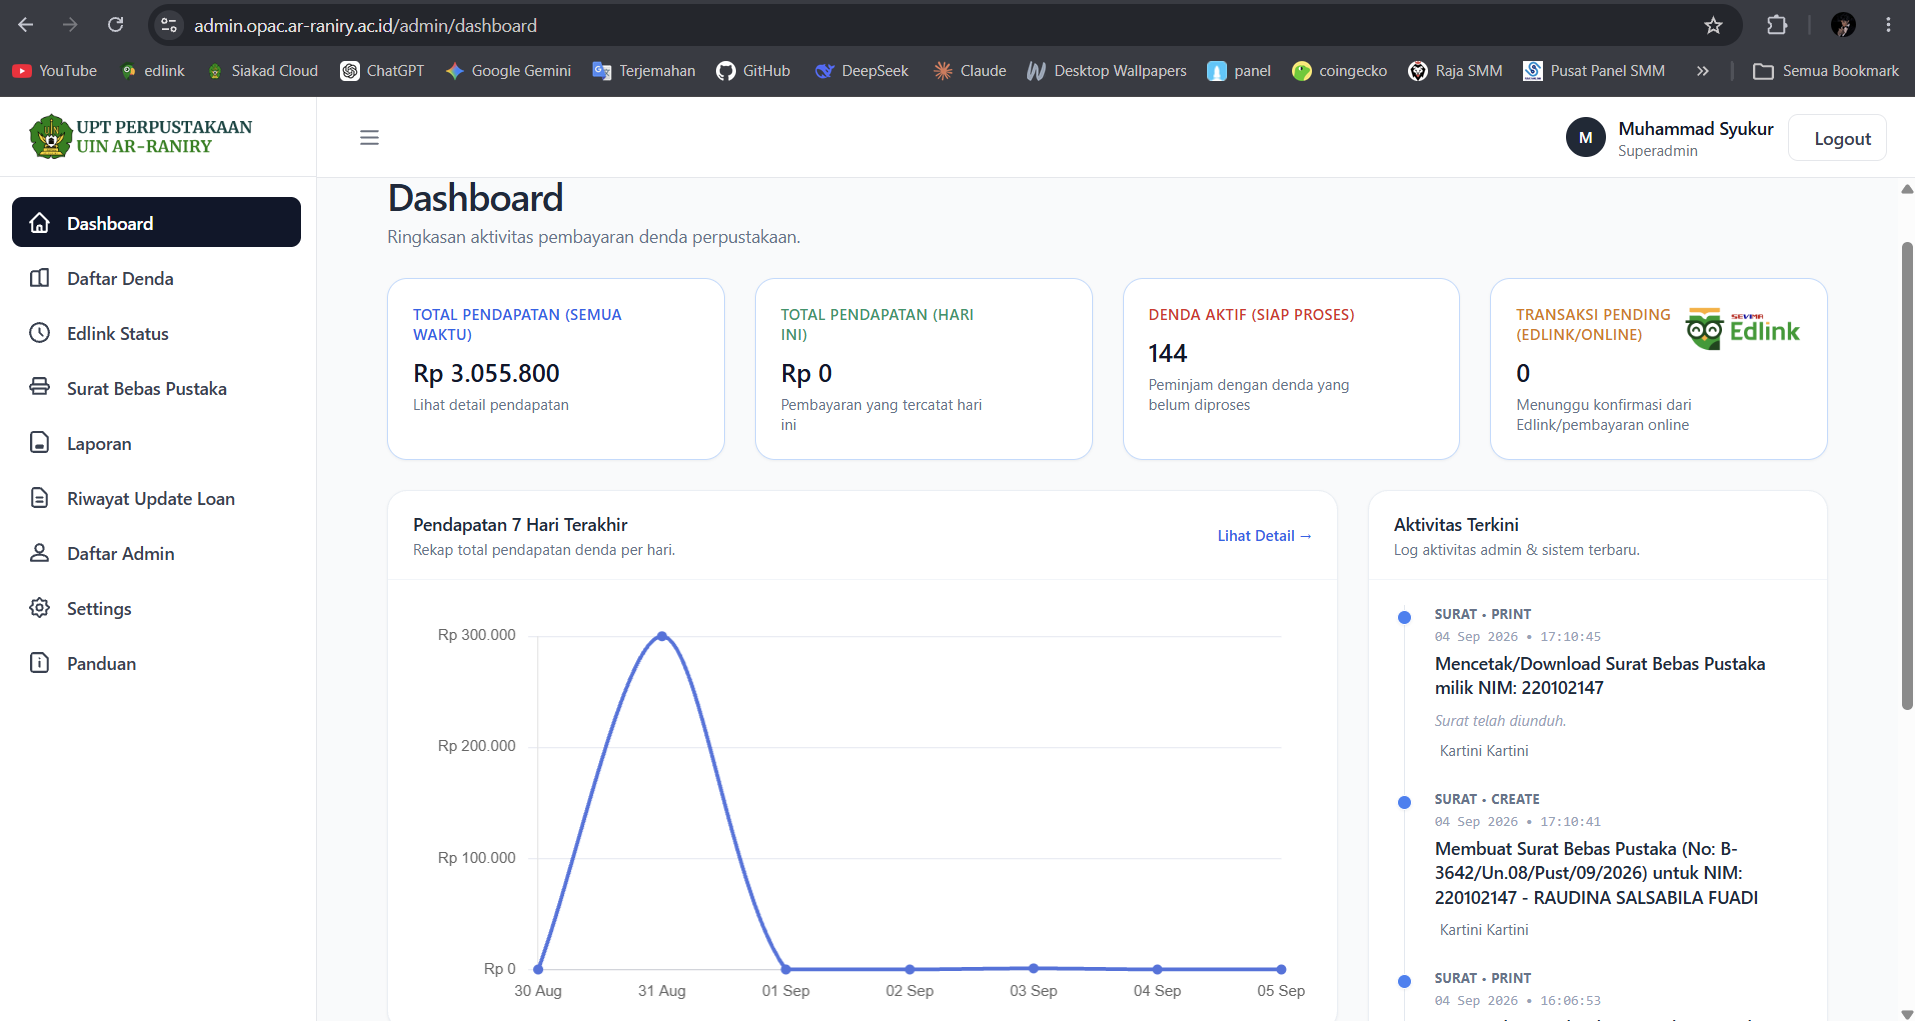Open the Terjemahan bookmark
Viewport: 1915px width, 1021px height.
tap(643, 71)
